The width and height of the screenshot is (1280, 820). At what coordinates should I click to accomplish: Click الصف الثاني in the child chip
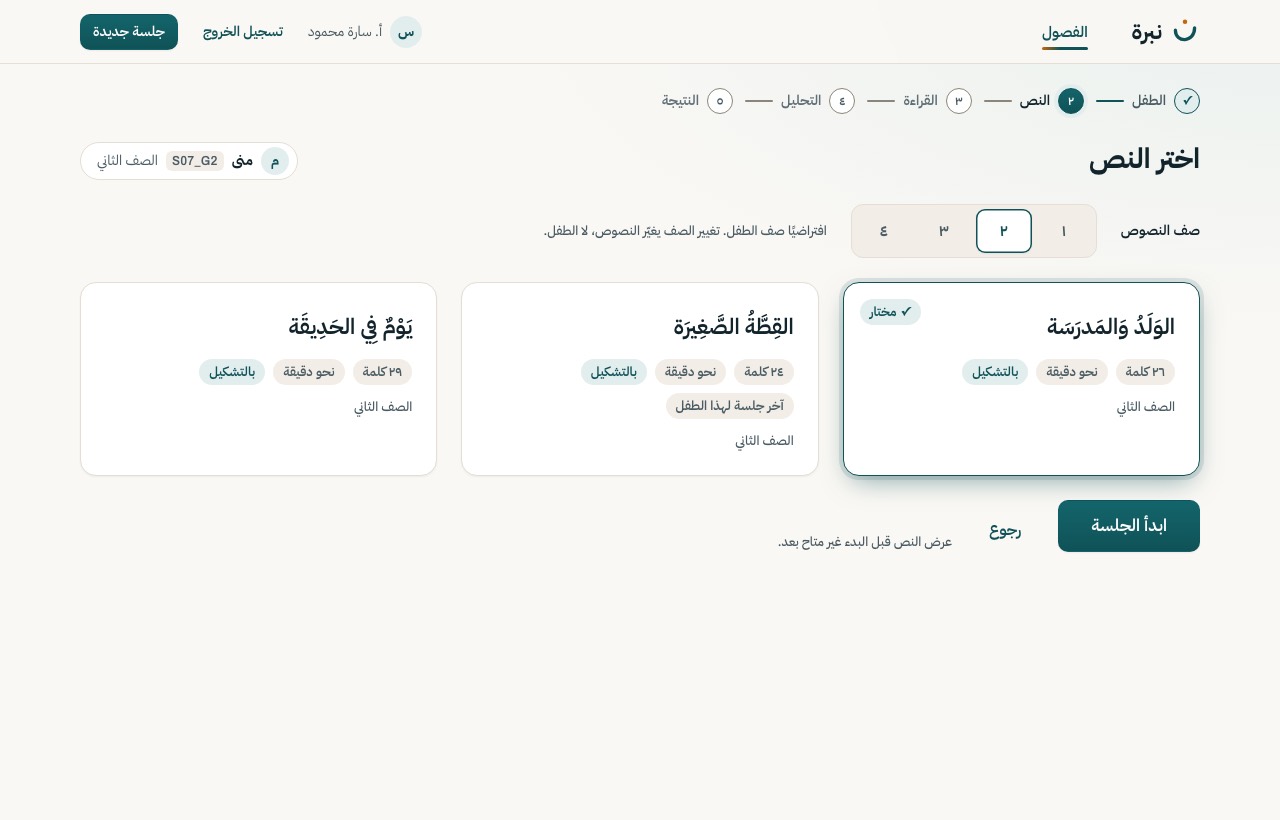pos(127,161)
